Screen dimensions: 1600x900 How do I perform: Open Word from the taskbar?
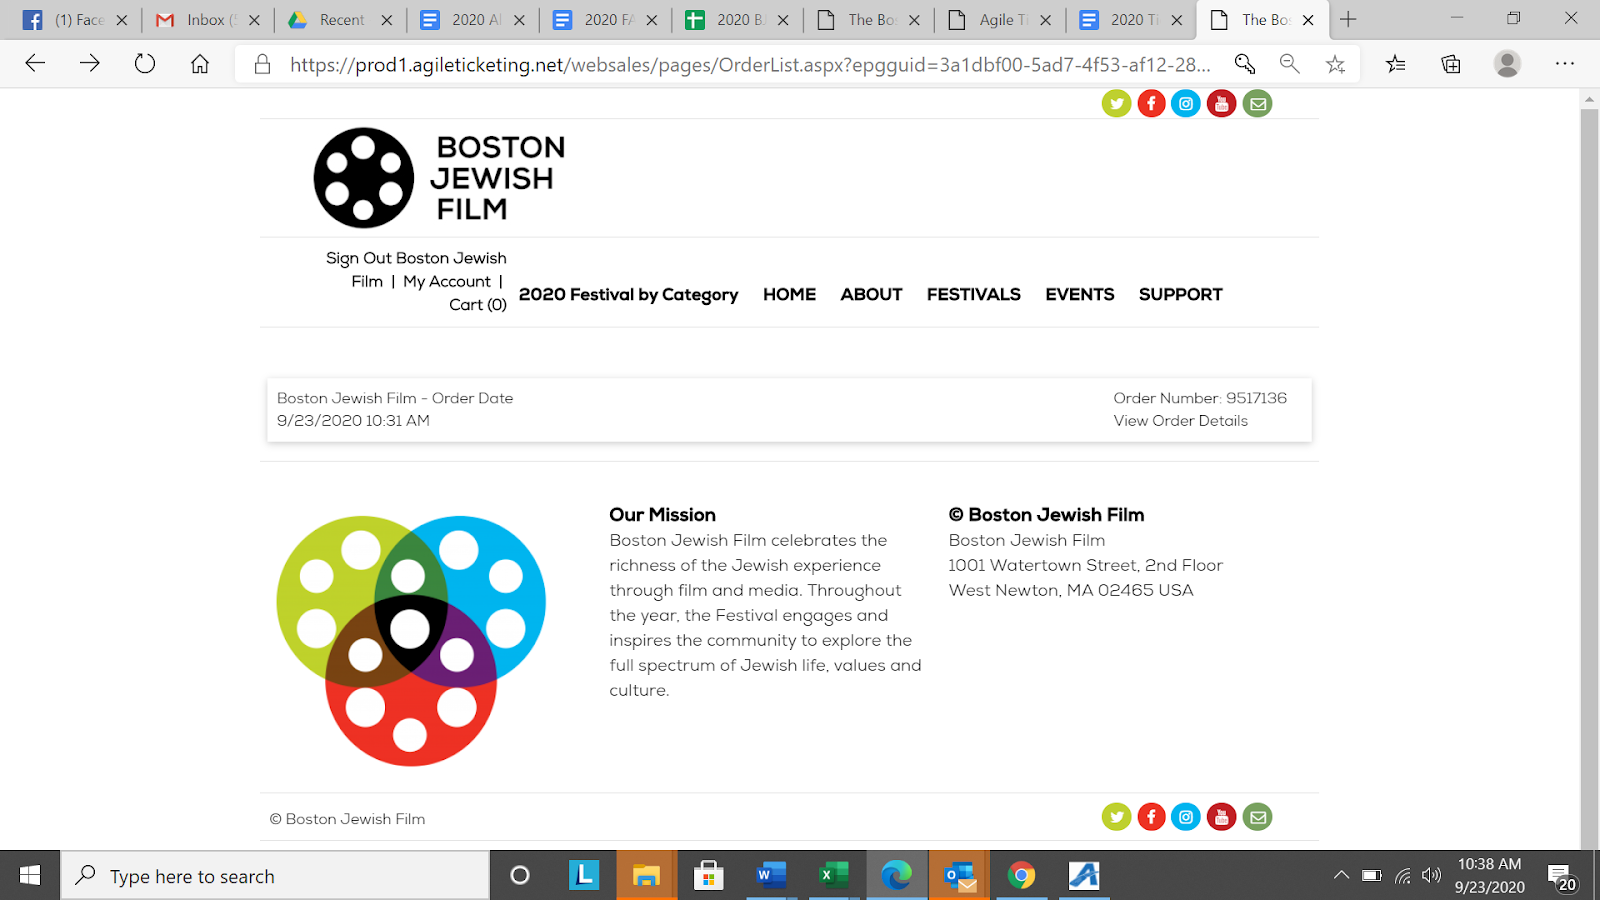(771, 876)
